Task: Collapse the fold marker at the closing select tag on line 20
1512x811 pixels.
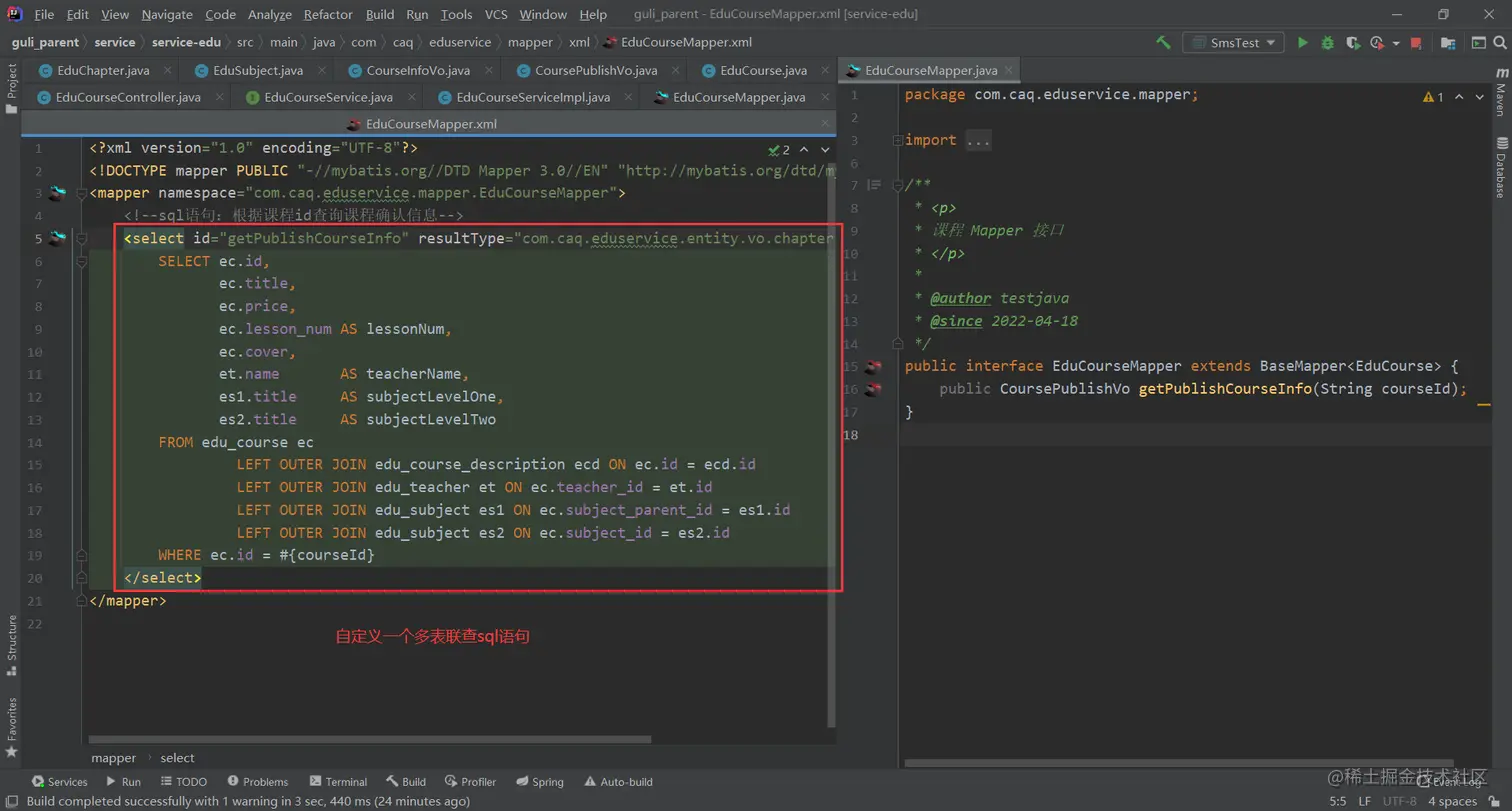Action: point(81,578)
